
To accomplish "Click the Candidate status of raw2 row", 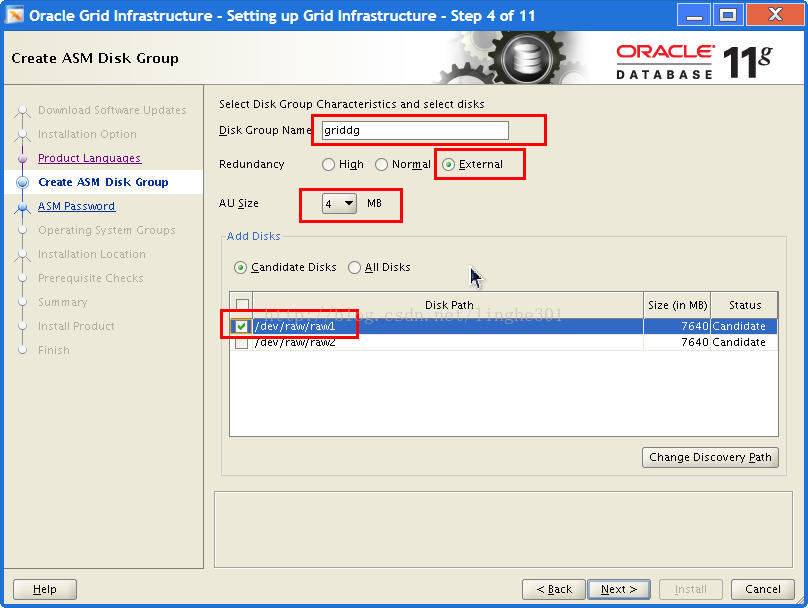I will (738, 342).
